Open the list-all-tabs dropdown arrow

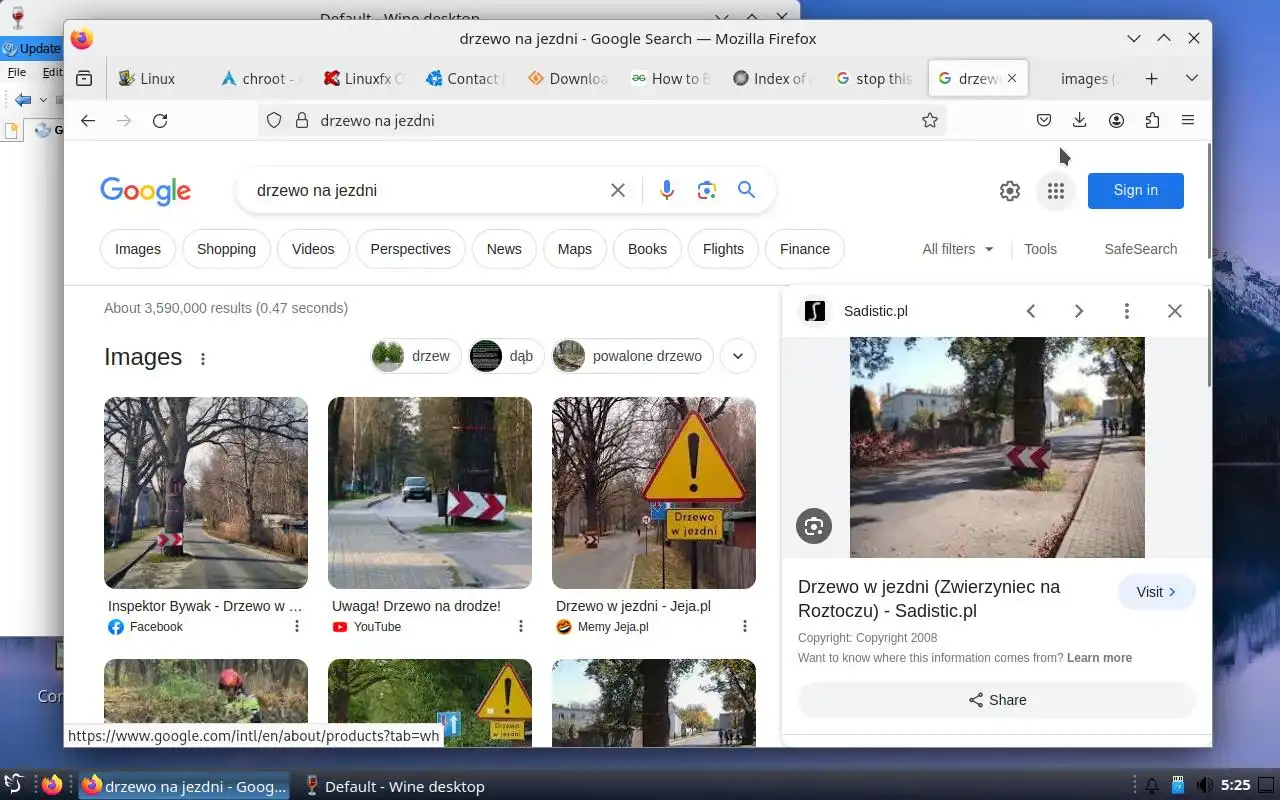tap(1192, 78)
